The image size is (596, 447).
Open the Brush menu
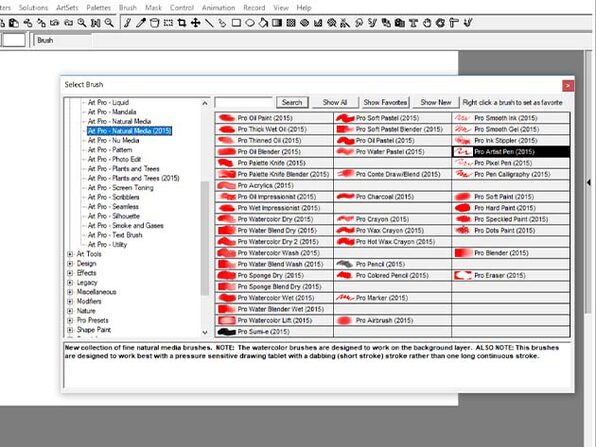(x=128, y=8)
